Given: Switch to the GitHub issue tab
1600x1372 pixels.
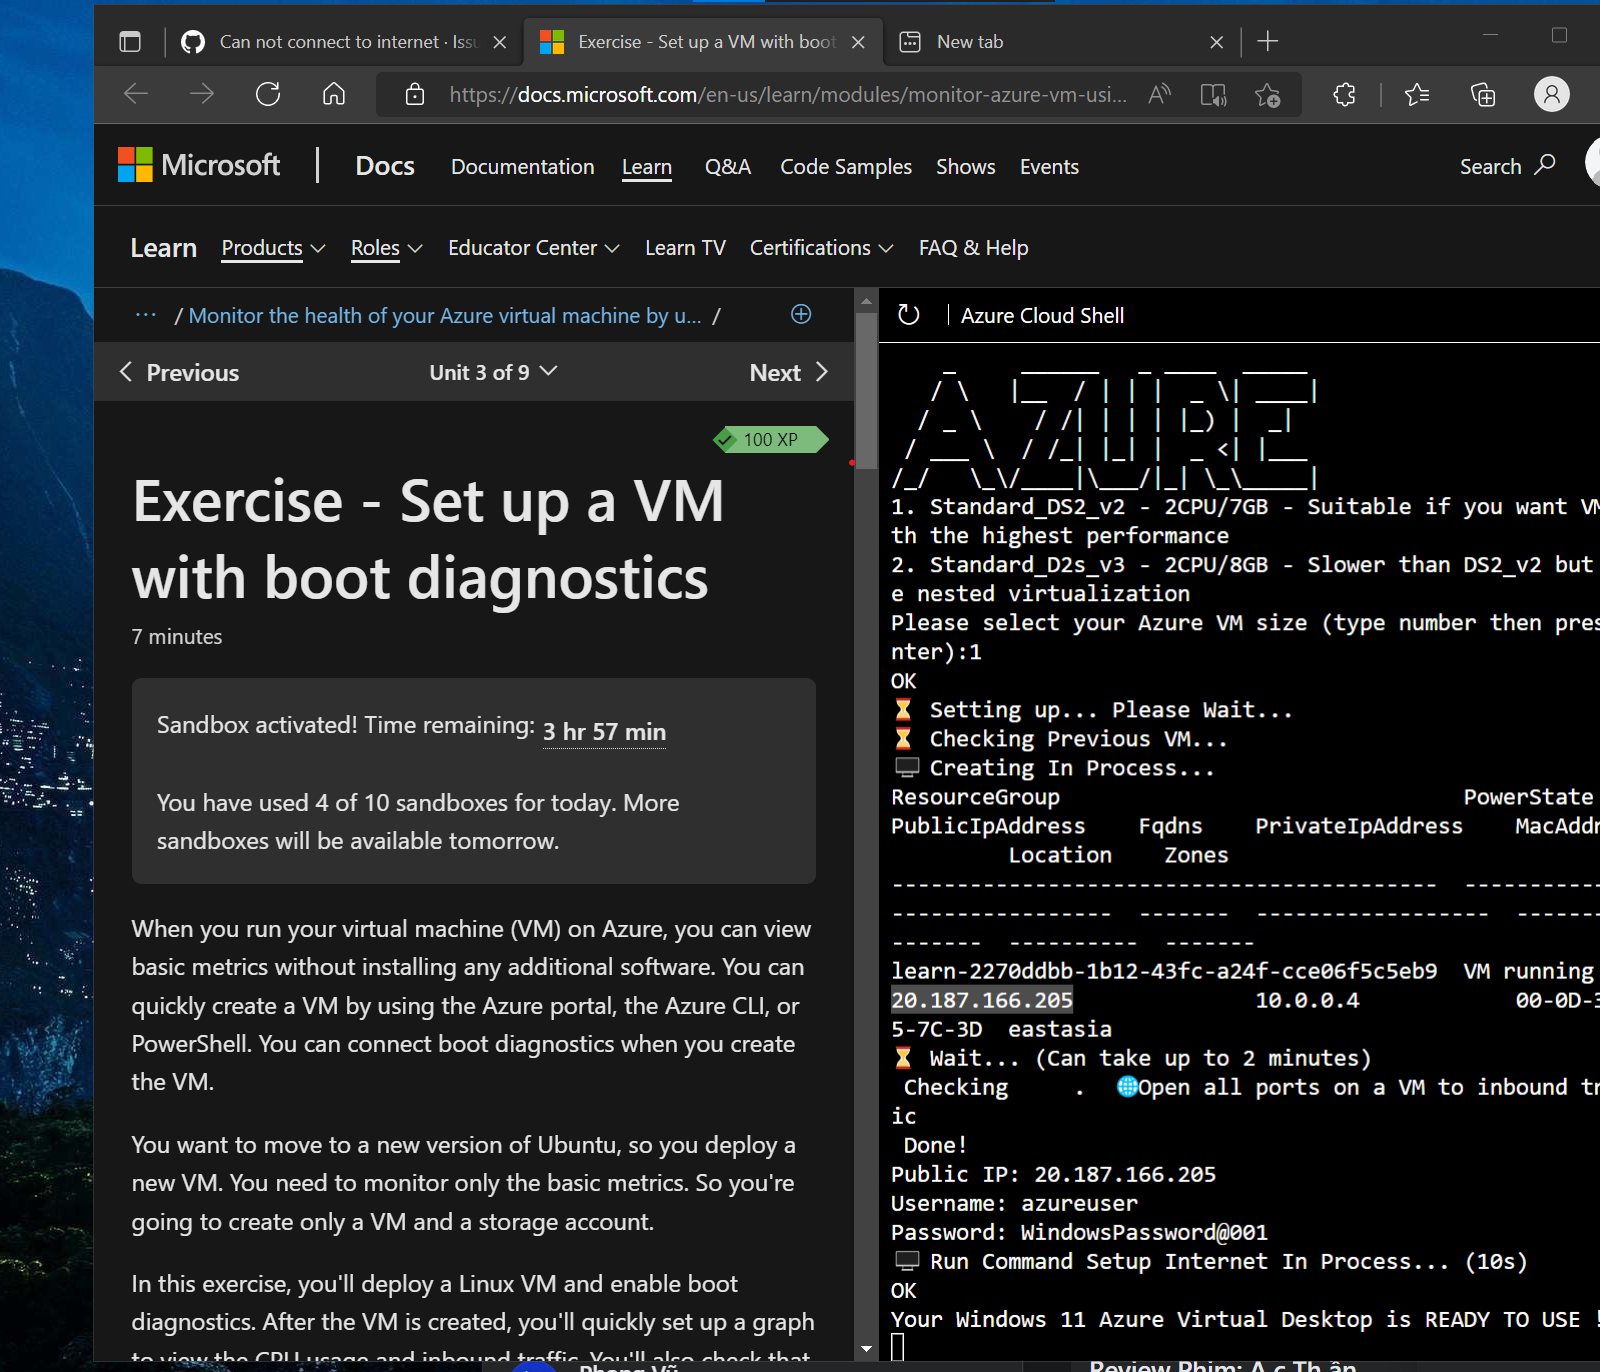Looking at the screenshot, I should [343, 42].
